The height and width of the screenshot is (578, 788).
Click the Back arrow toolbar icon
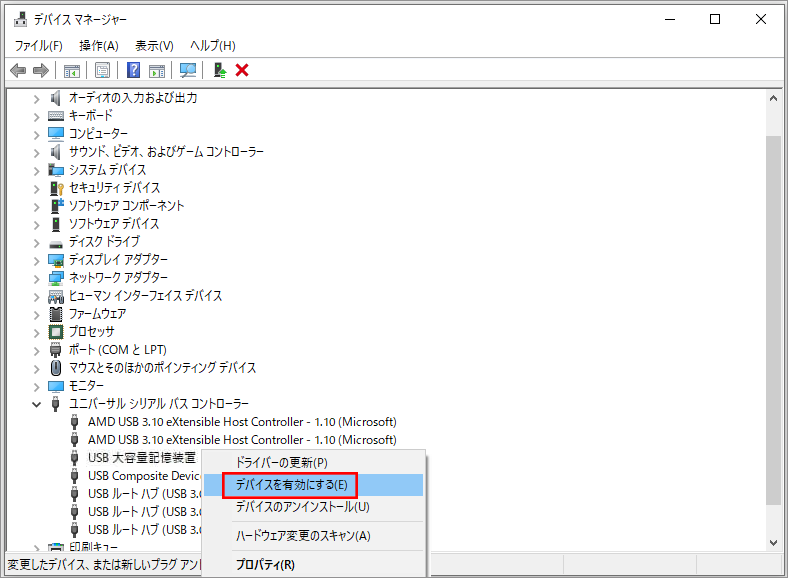coord(18,70)
